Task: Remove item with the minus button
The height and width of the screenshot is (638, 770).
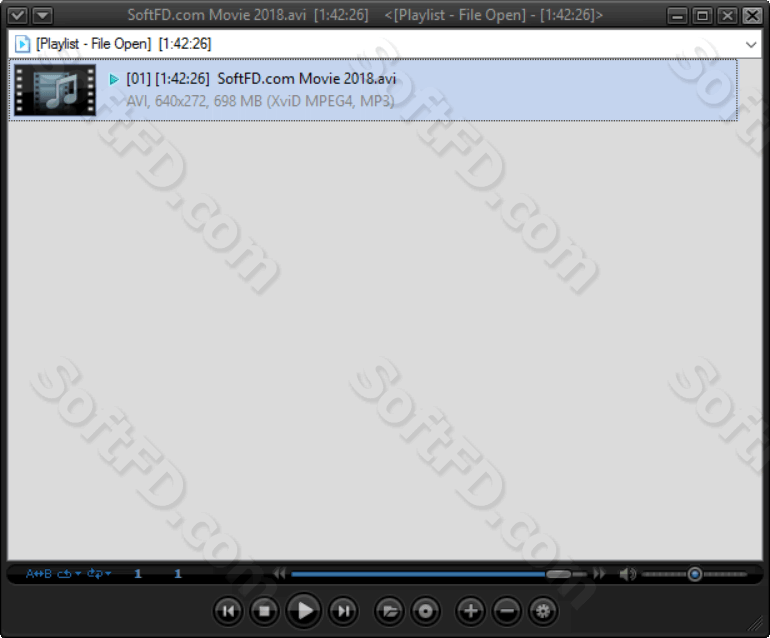Action: [x=507, y=611]
